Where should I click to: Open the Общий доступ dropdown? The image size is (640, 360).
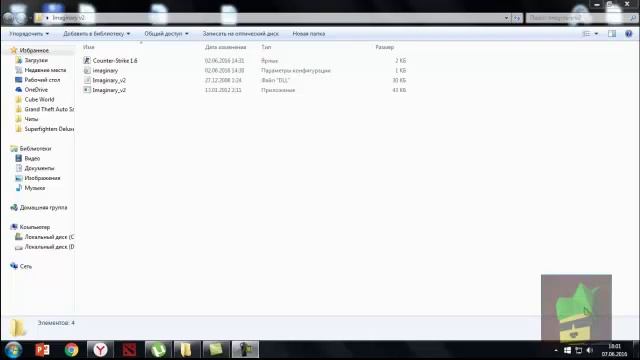pos(167,34)
